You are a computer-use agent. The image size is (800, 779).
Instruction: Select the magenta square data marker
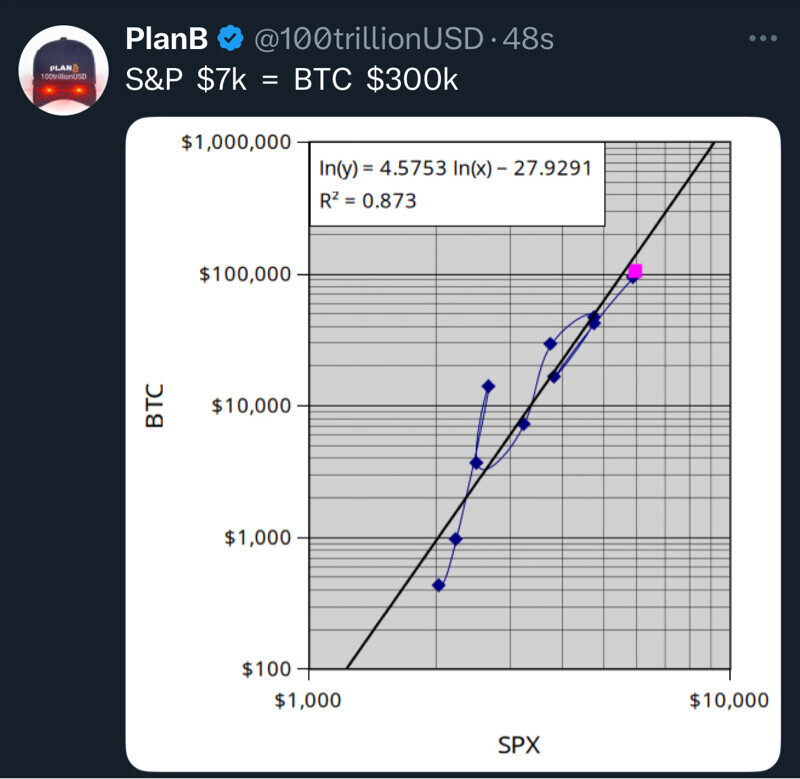[x=634, y=271]
